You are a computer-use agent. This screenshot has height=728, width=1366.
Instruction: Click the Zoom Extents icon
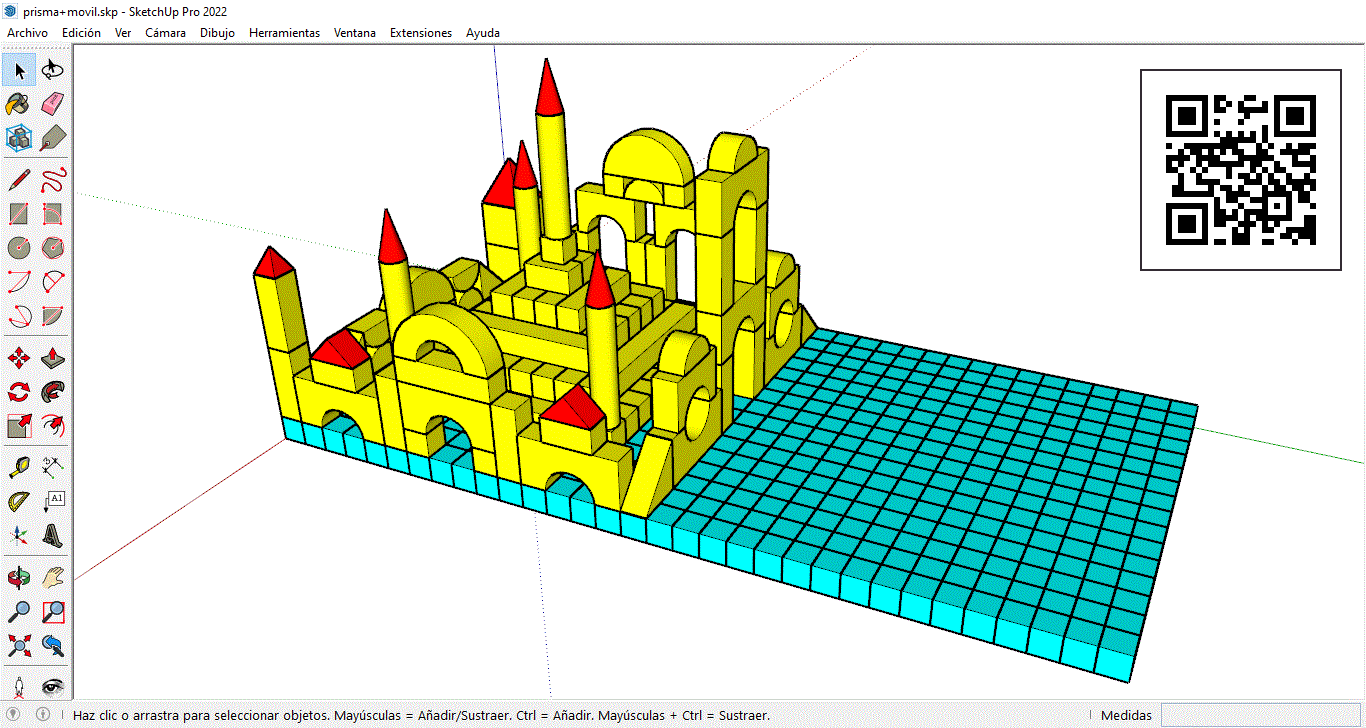[18, 645]
